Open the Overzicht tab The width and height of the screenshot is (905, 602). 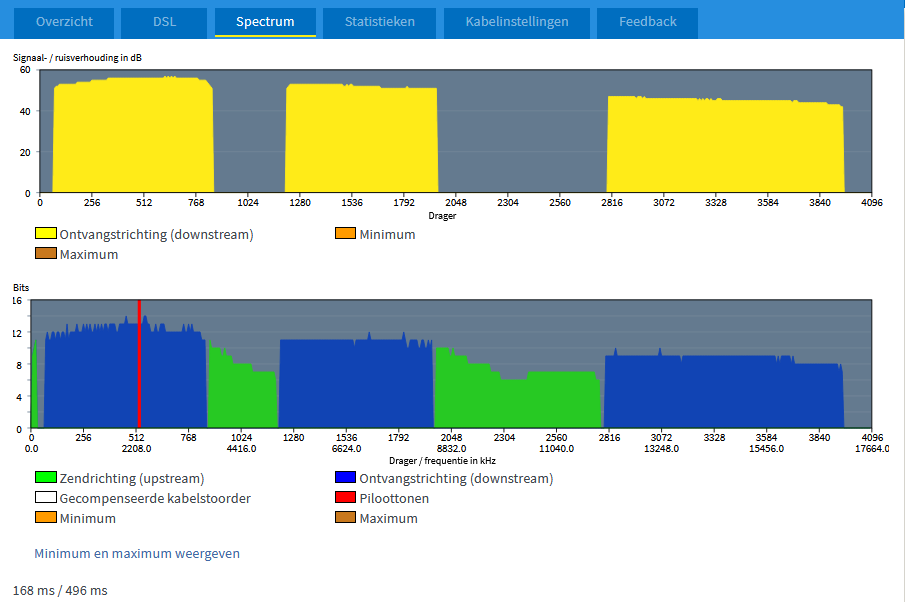[63, 22]
